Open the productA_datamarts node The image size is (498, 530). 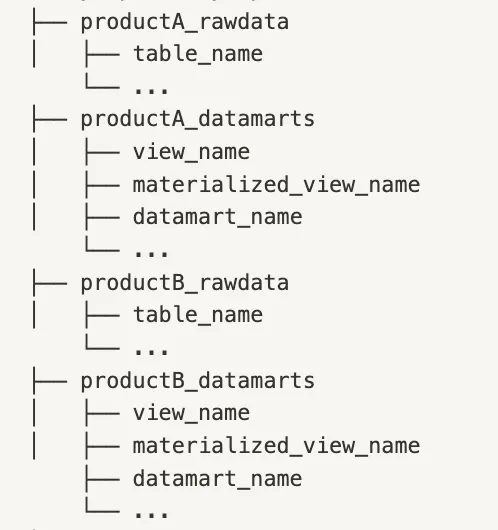tap(198, 120)
